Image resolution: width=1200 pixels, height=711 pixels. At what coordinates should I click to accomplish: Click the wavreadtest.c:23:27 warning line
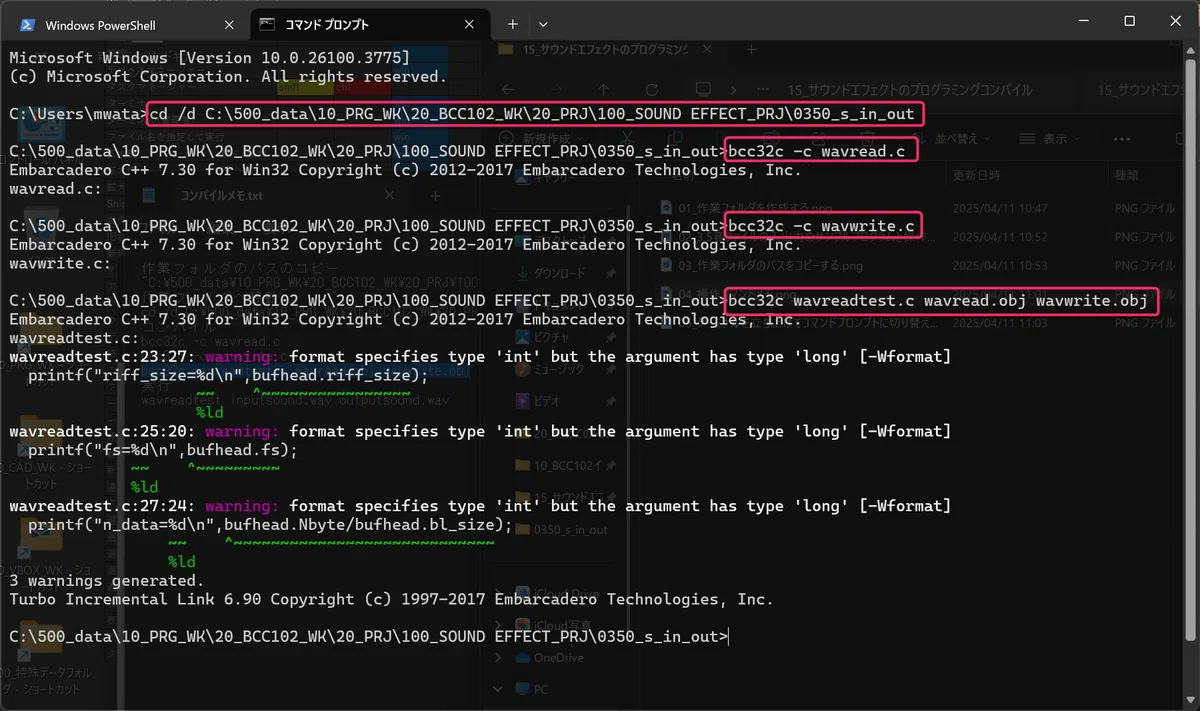480,357
